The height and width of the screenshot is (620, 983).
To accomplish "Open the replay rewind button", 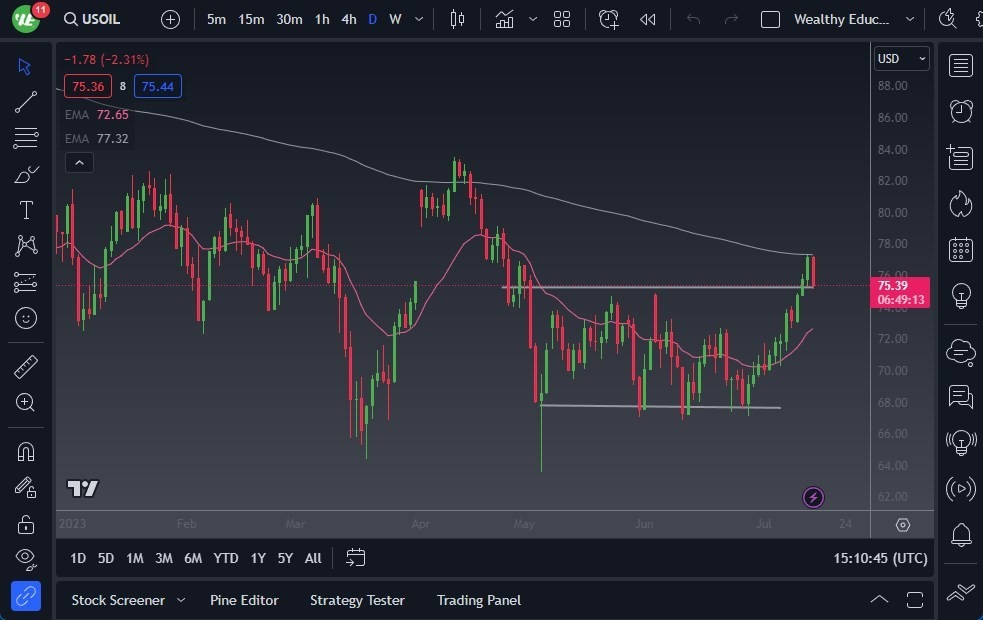I will tap(648, 19).
